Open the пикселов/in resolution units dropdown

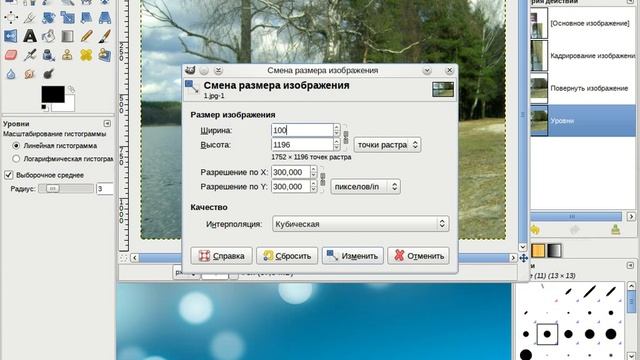tap(365, 187)
